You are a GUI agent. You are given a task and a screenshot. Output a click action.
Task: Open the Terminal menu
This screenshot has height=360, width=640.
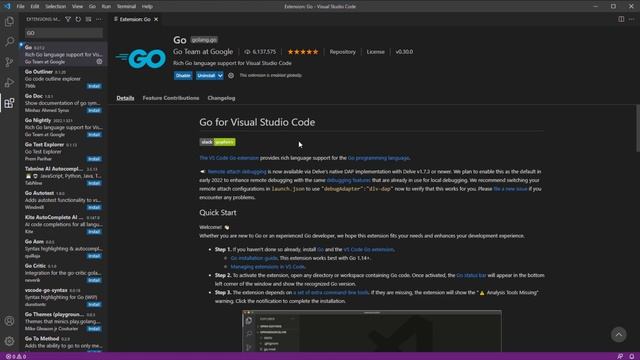point(127,7)
